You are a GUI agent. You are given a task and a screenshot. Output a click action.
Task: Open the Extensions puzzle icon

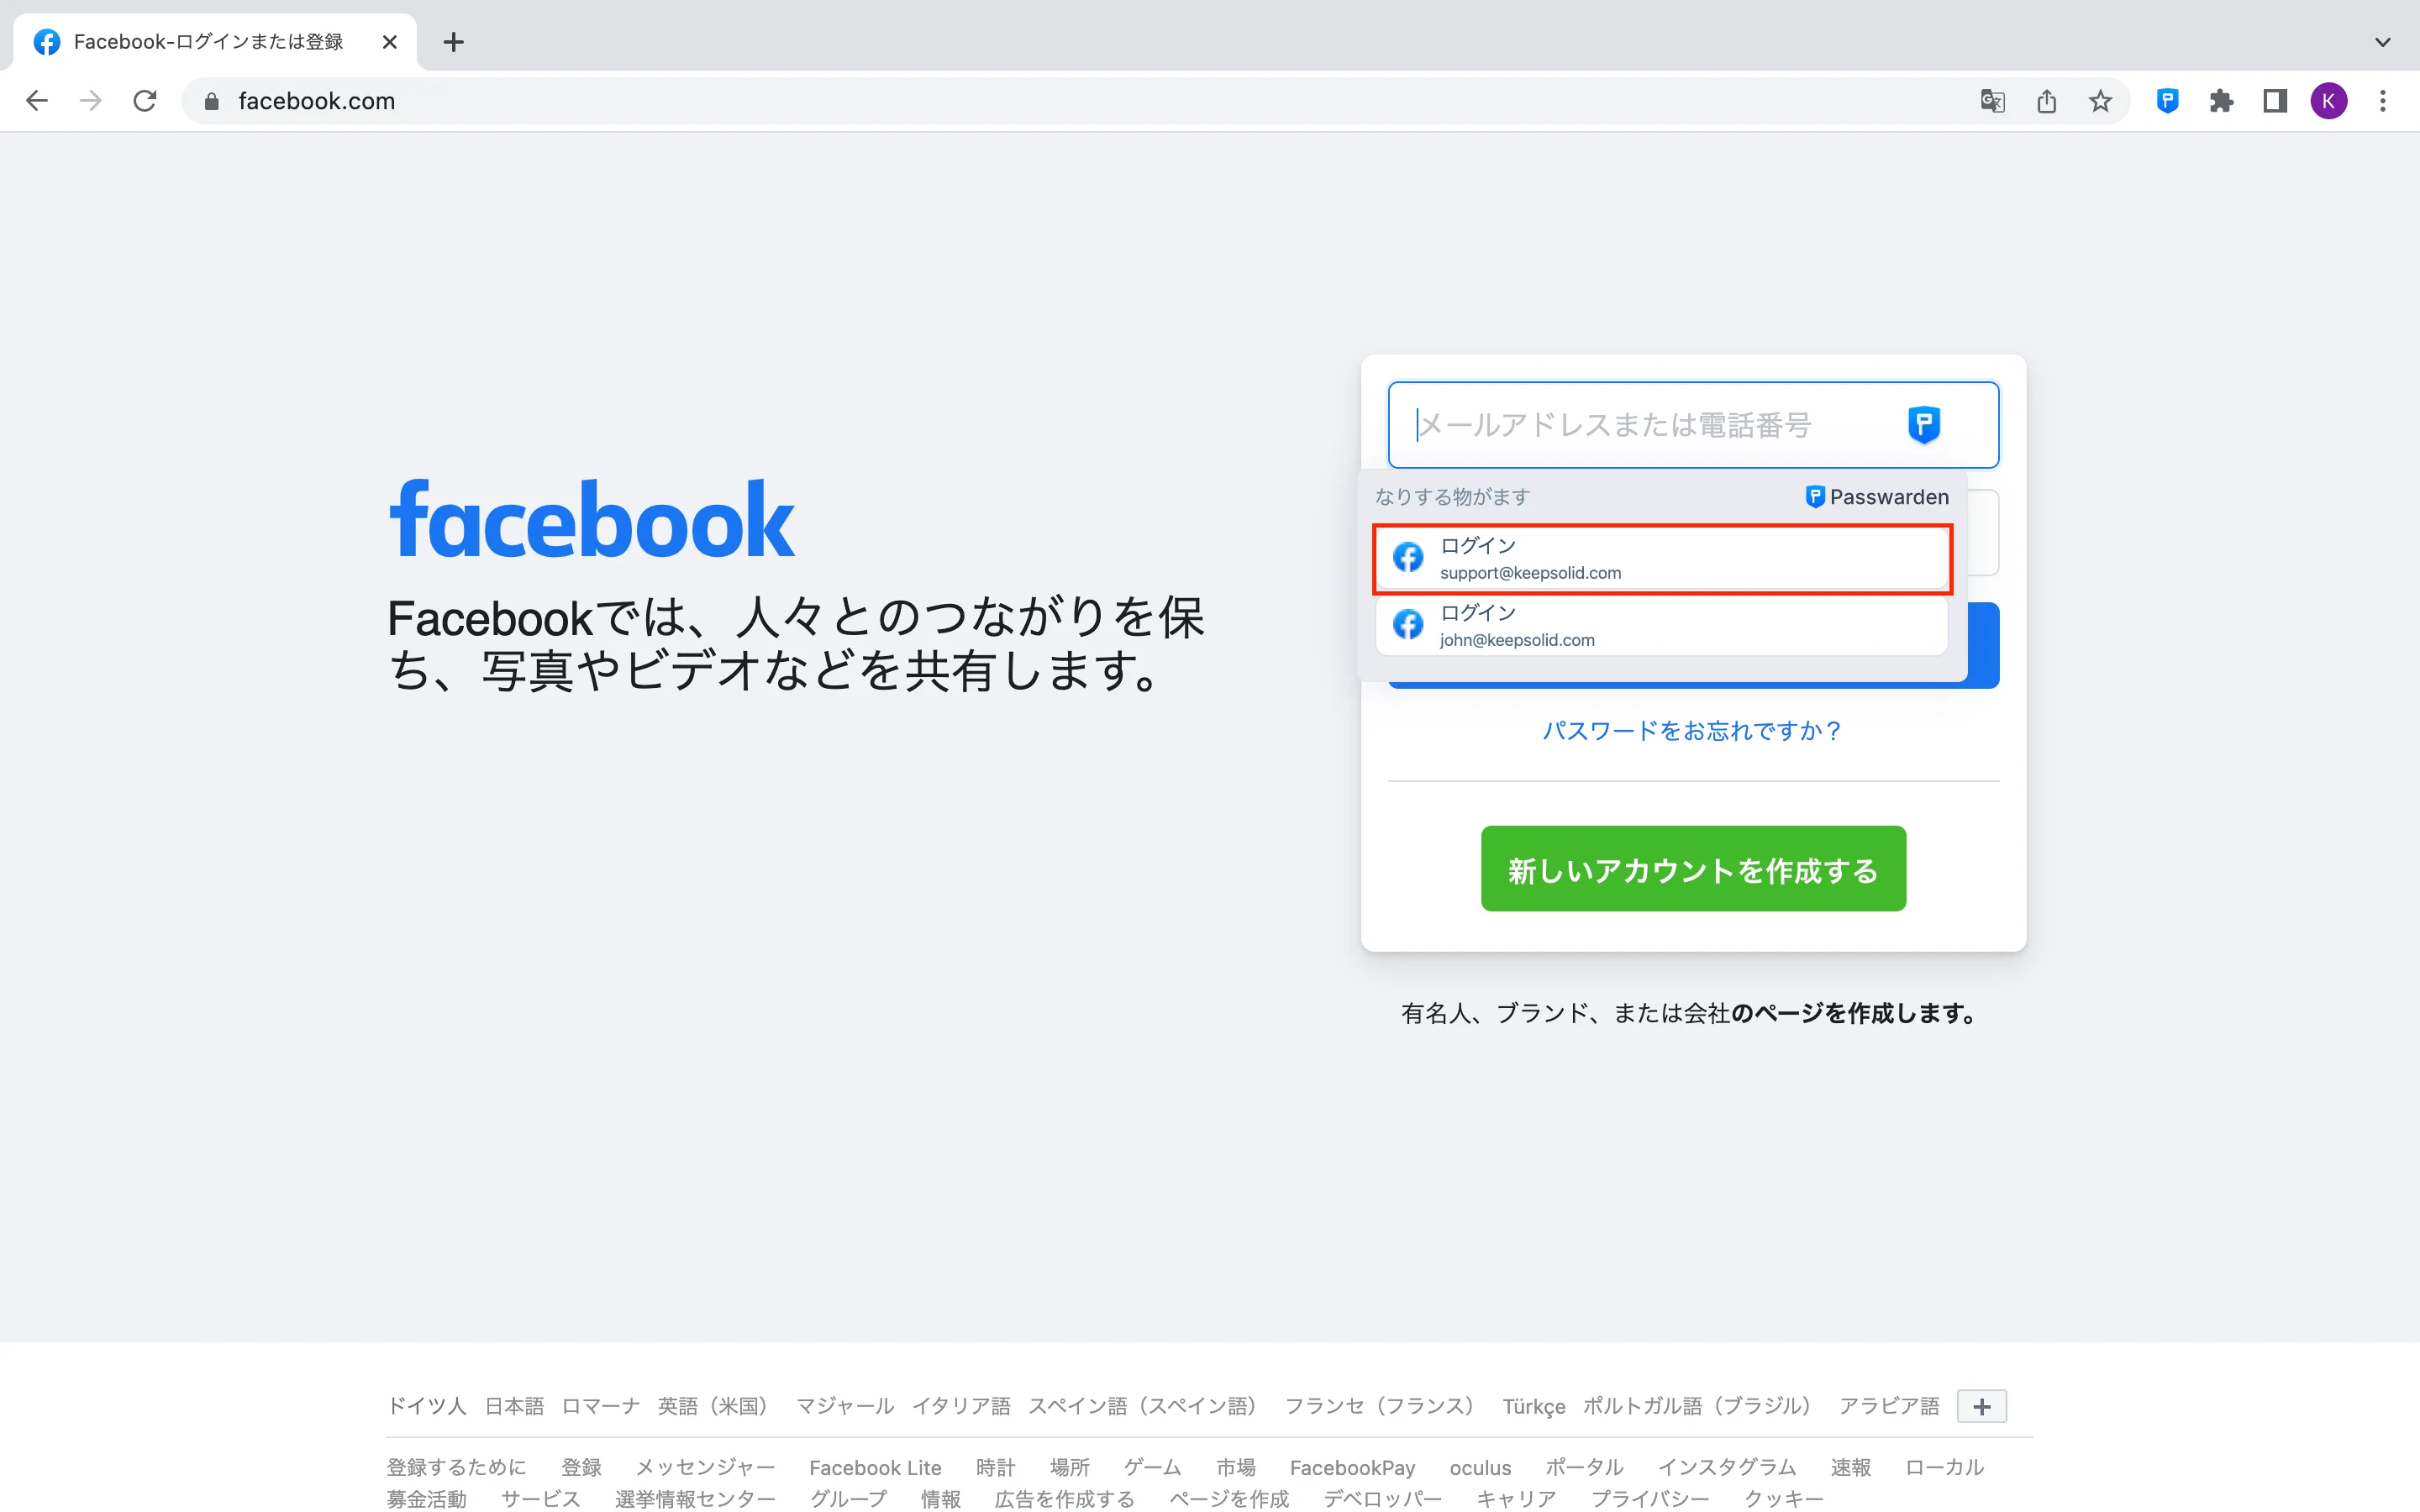coord(2221,101)
